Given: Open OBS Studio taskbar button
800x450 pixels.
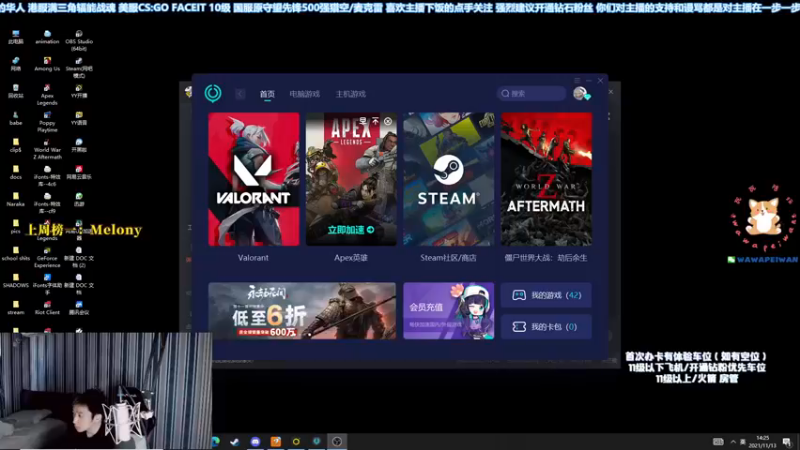Looking at the screenshot, I should (337, 441).
